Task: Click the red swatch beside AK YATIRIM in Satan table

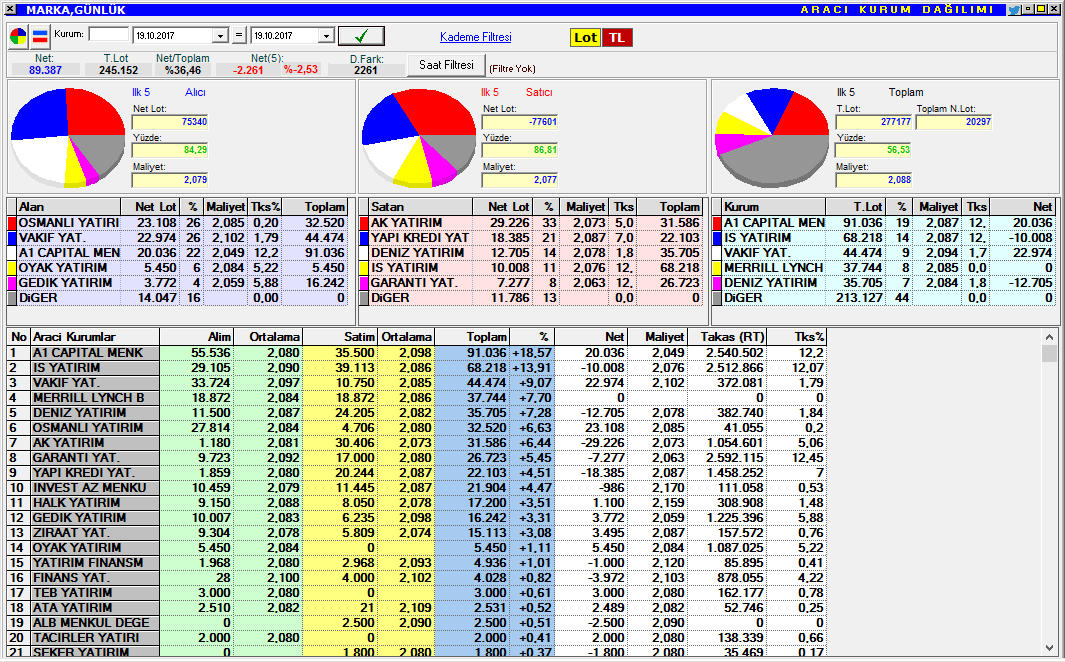Action: 364,223
